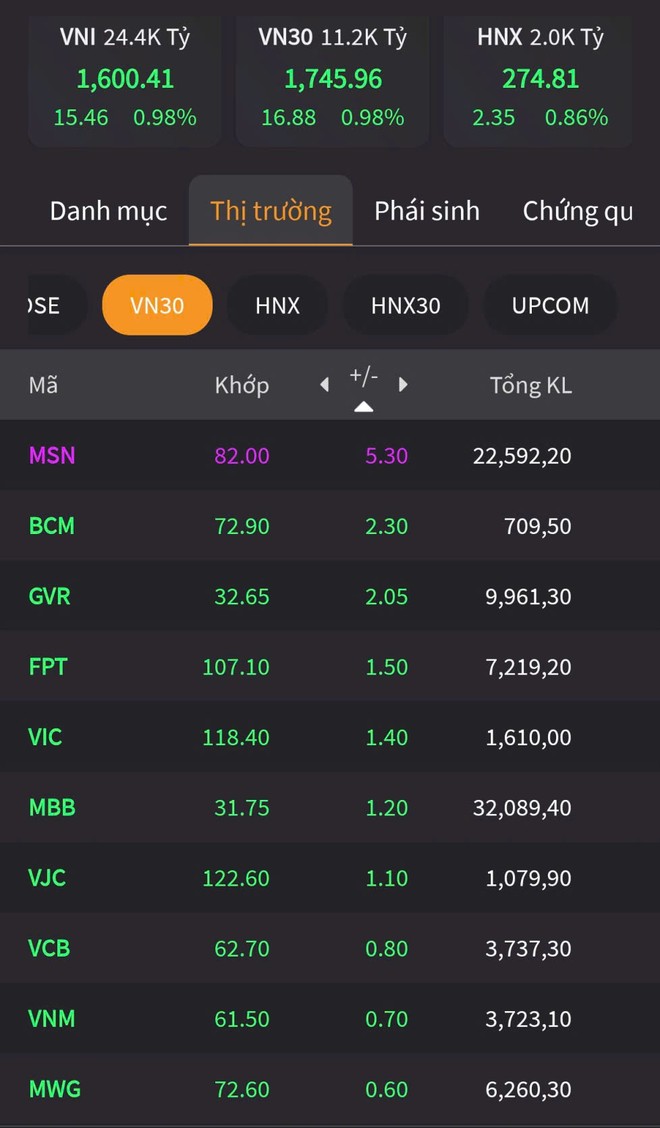
Task: Click the right arrow beside +/- column
Action: pos(403,385)
